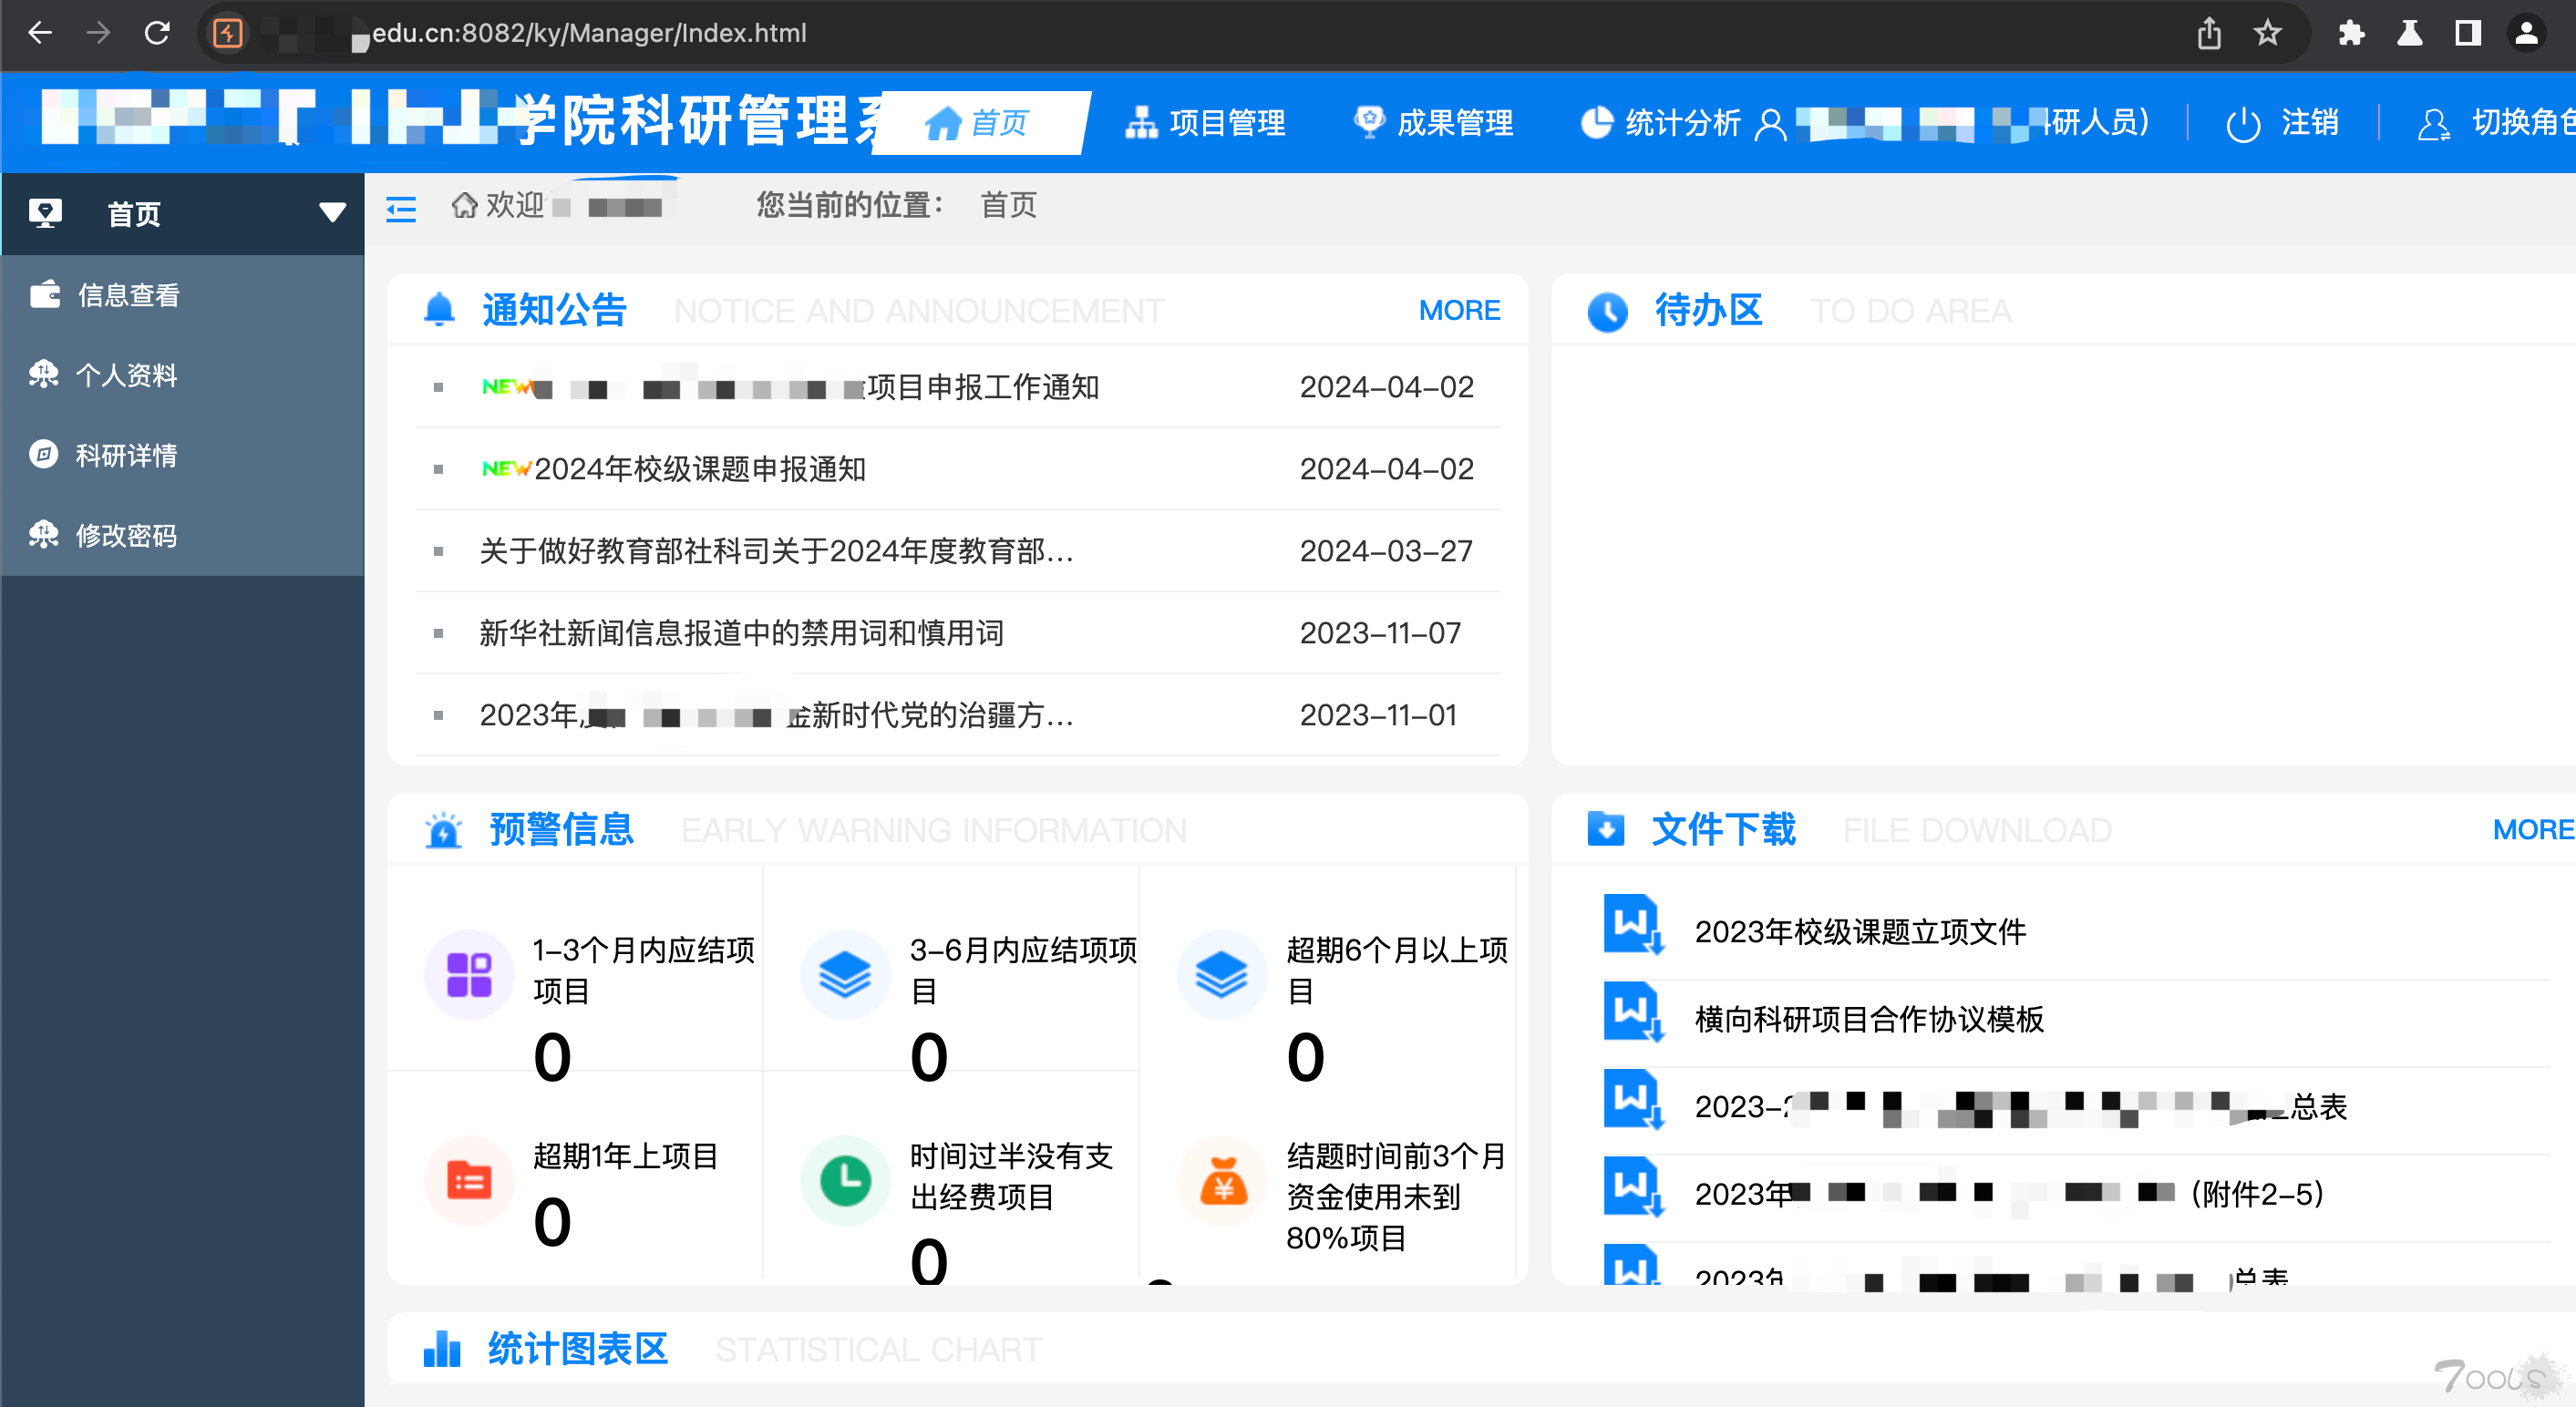
Task: Click the layers icon for 3-6月内应结项项目
Action: (845, 975)
